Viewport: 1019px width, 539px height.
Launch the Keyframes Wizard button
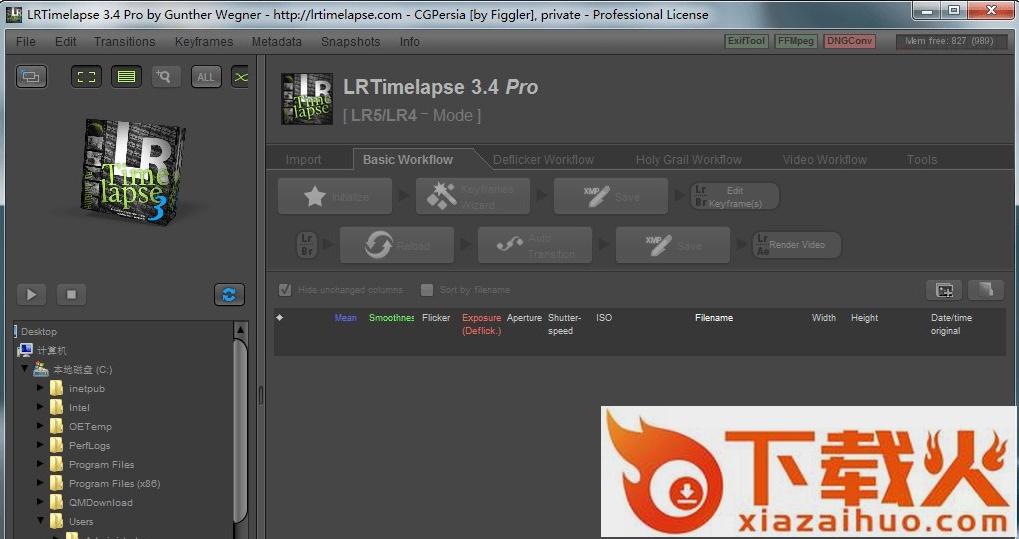point(472,196)
